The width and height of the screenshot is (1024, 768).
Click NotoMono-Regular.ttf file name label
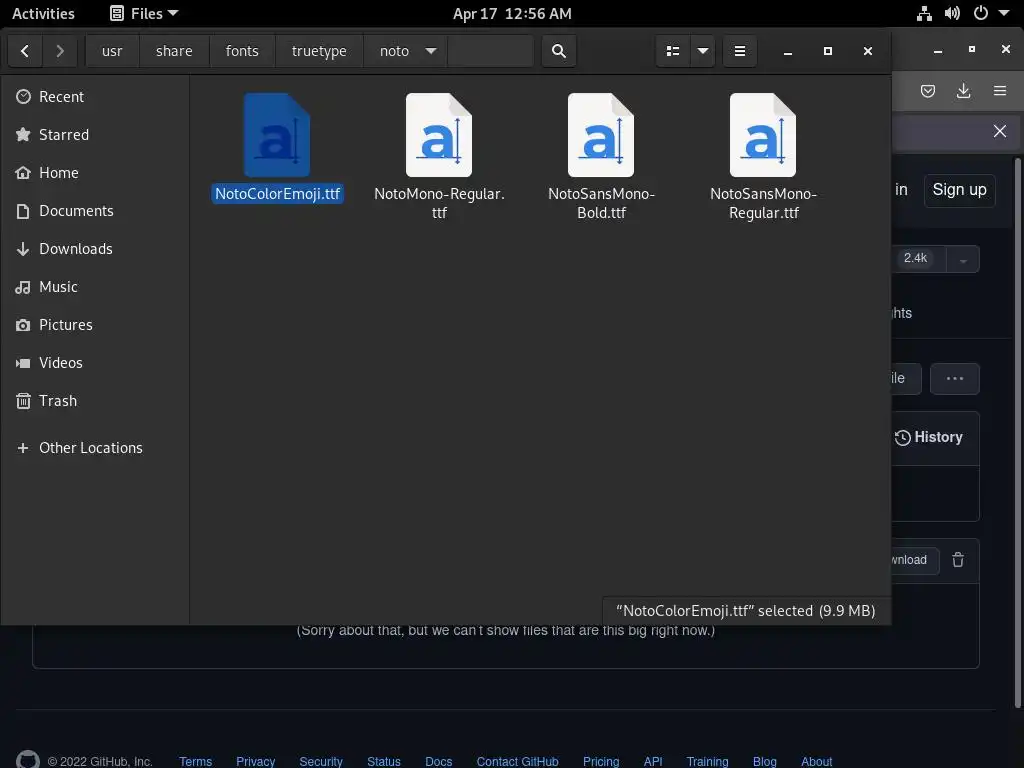(x=439, y=203)
